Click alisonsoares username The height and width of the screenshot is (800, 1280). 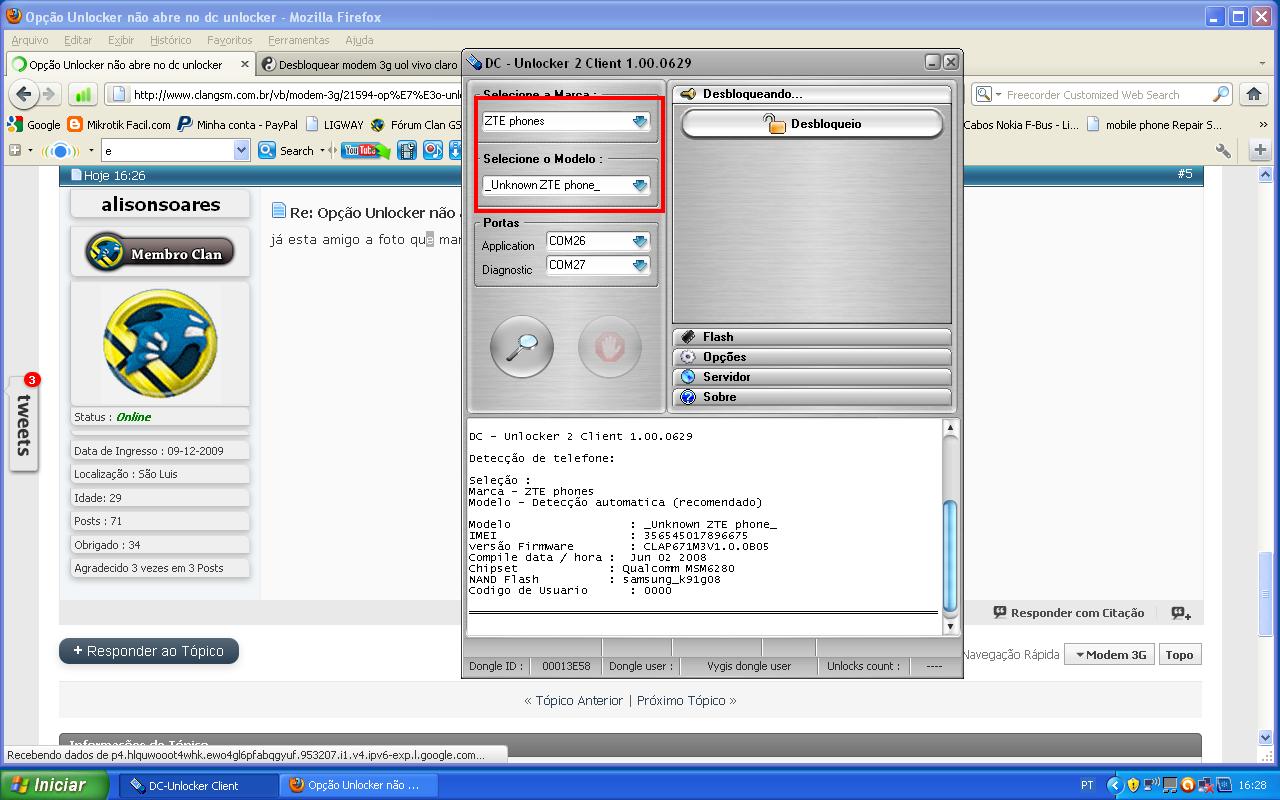click(160, 204)
